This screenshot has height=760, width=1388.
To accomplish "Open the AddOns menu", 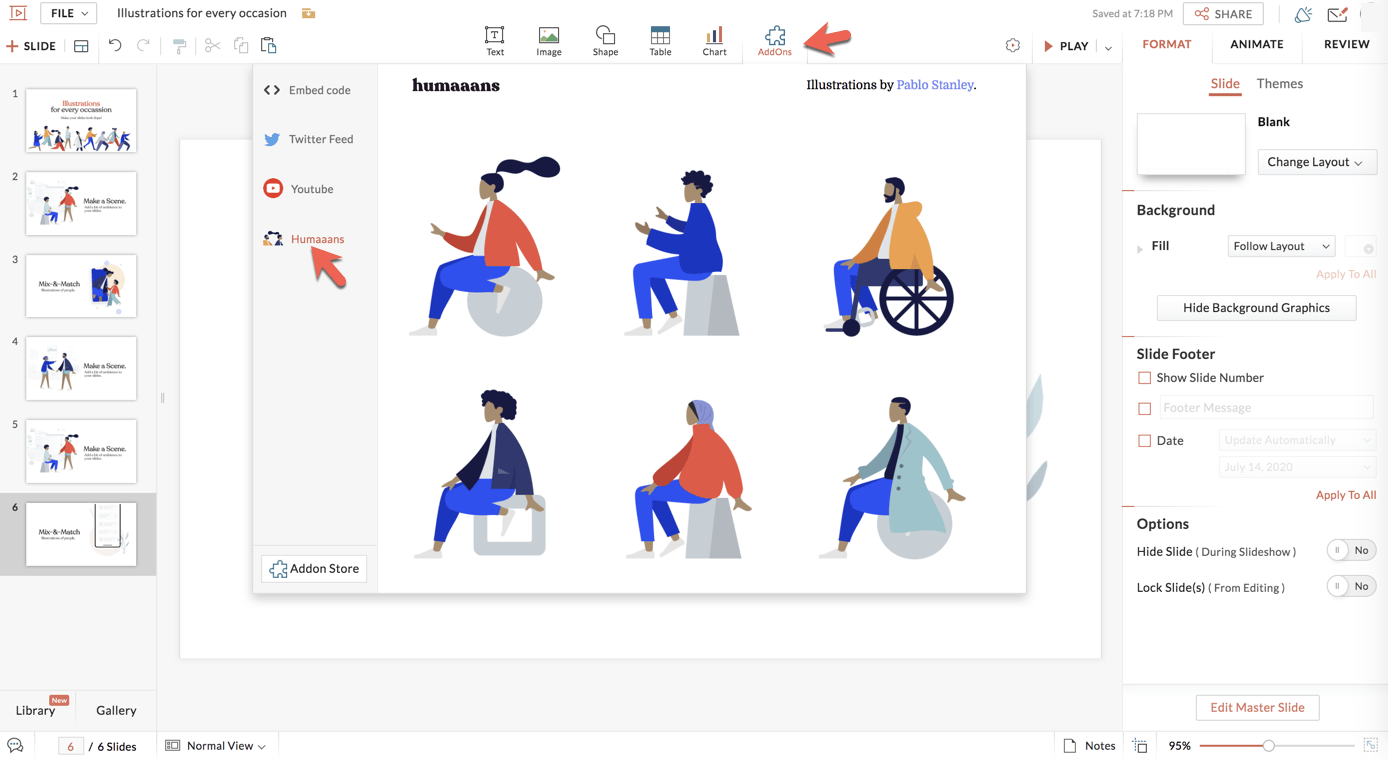I will pyautogui.click(x=774, y=41).
